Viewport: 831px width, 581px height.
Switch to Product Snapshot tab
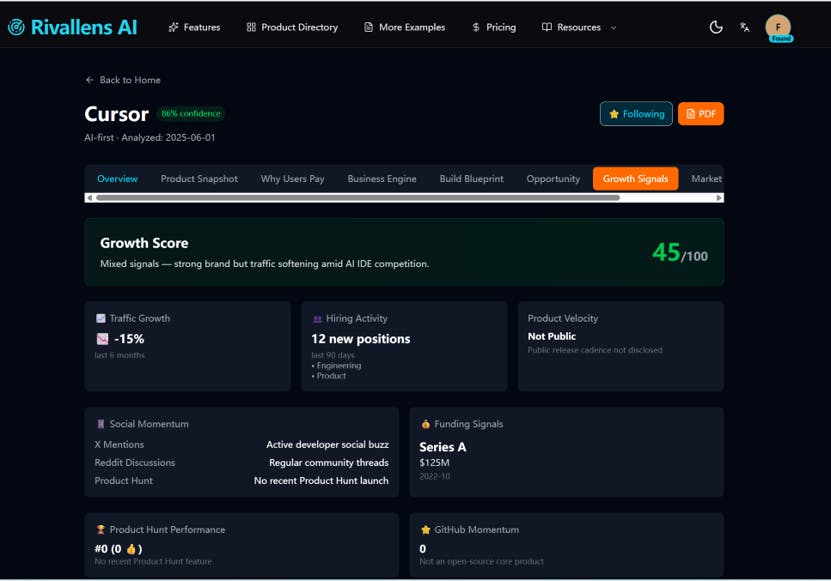pos(199,179)
